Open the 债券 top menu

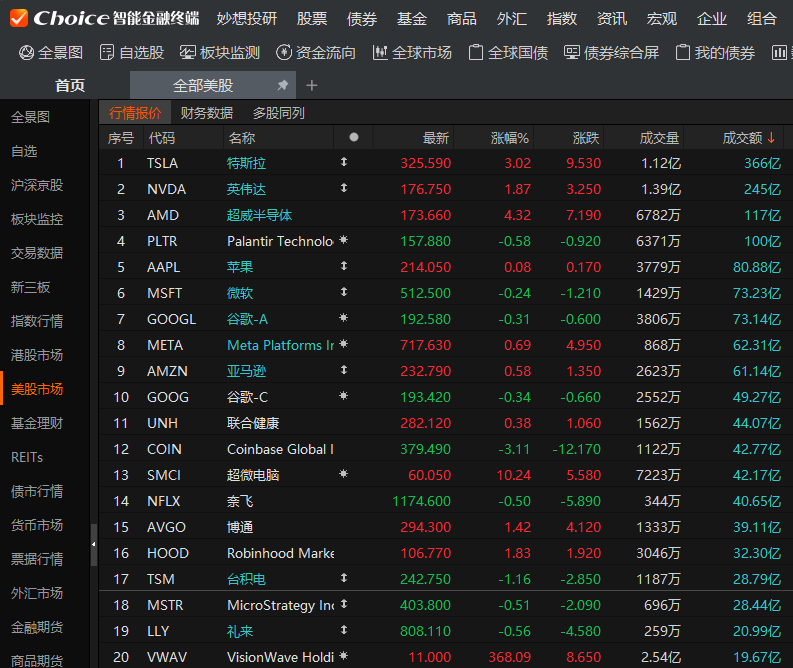point(362,19)
